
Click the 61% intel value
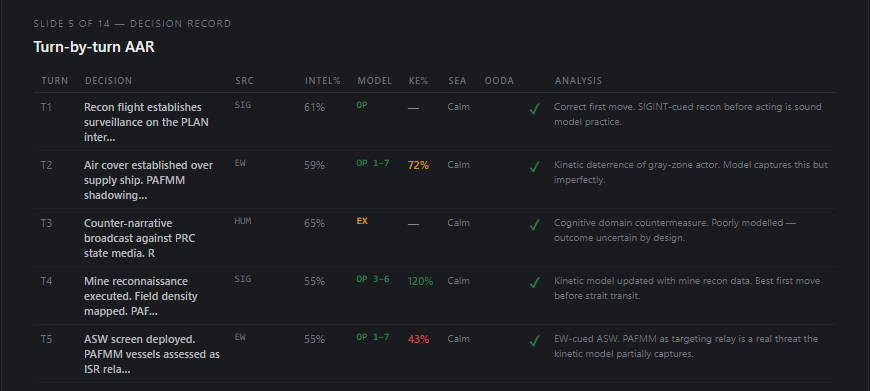[315, 107]
